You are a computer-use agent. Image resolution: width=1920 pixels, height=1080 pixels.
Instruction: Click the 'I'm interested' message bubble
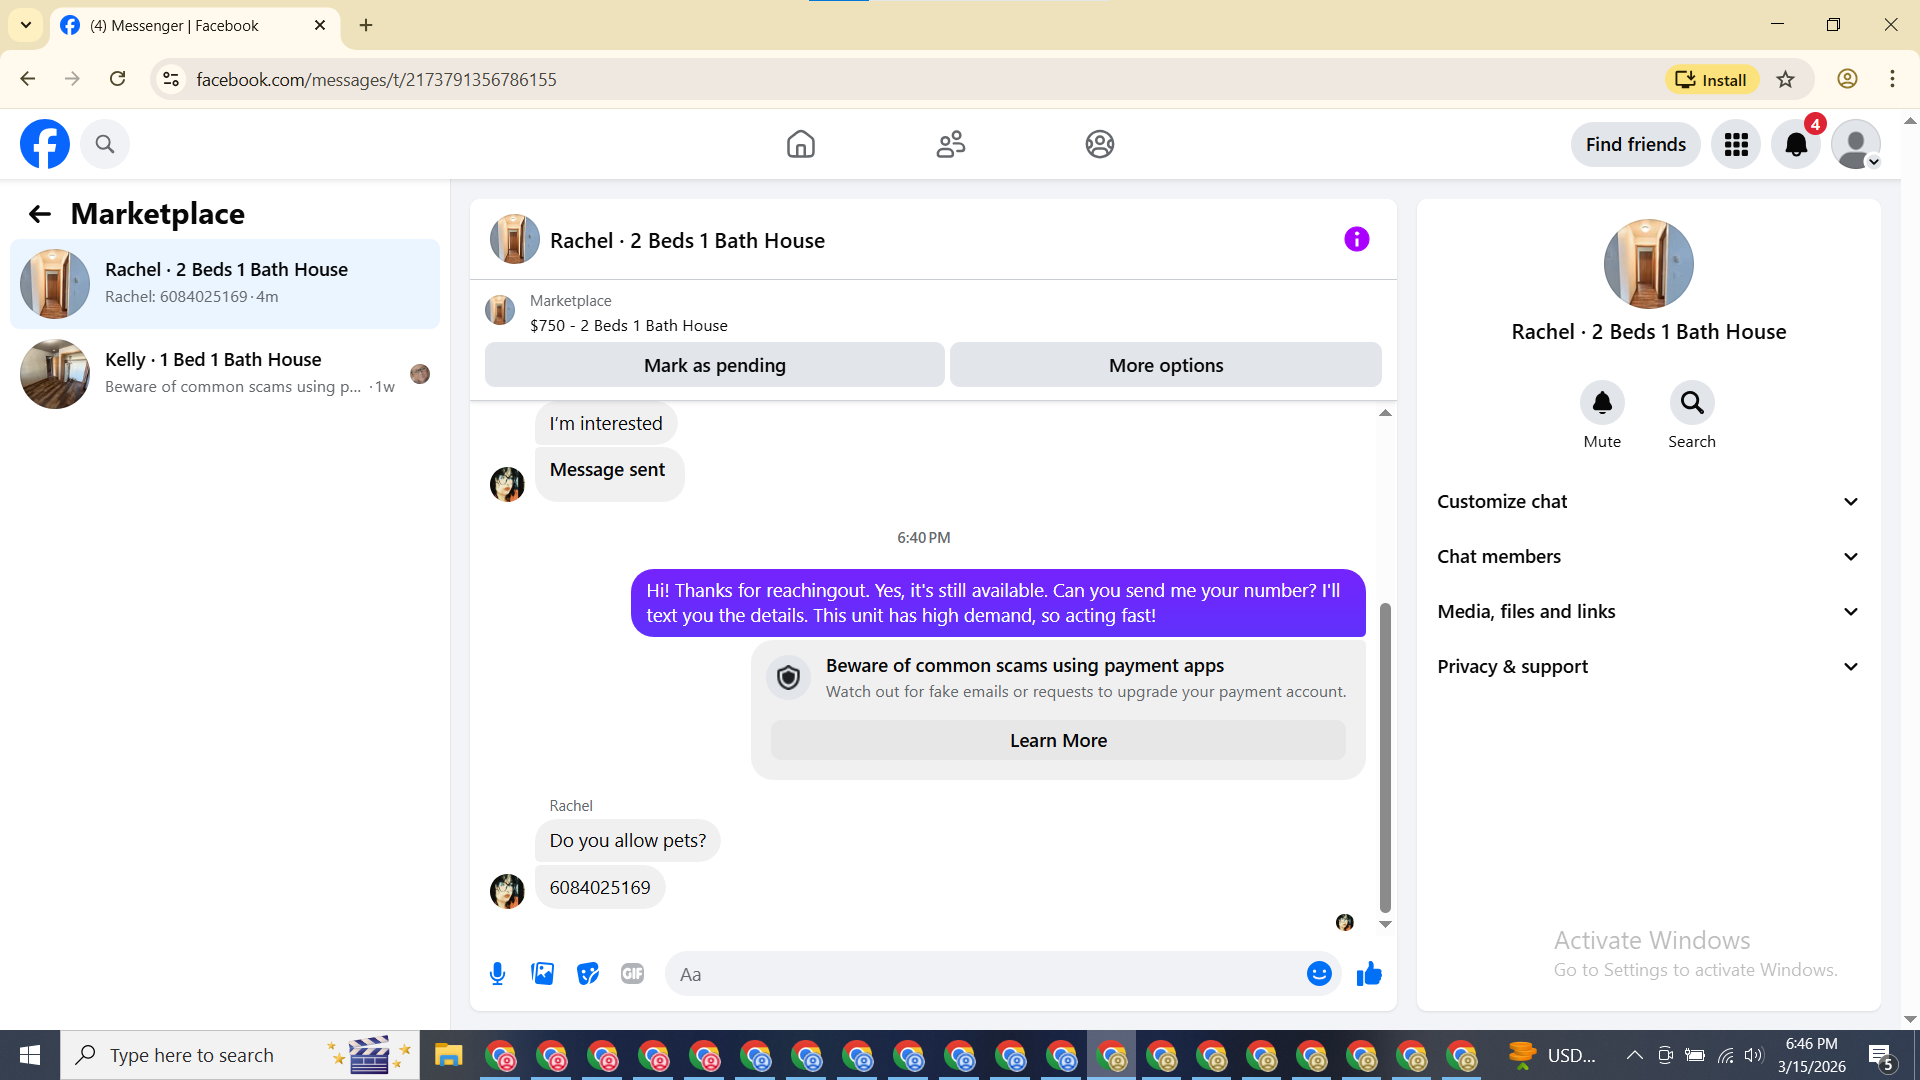(606, 424)
